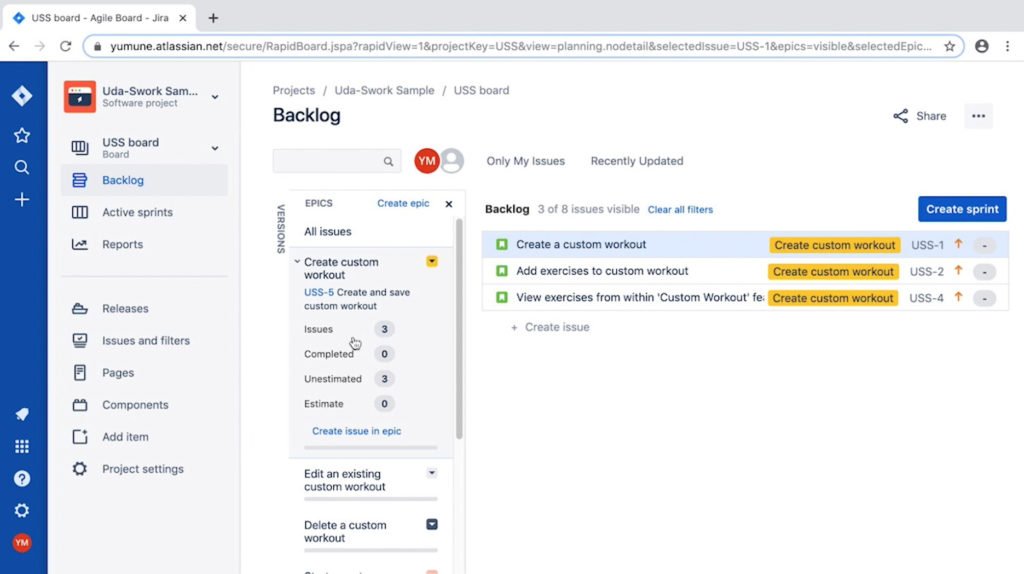Screen dimensions: 1024x574
Task: Open Project settings in sidebar
Action: click(x=145, y=469)
